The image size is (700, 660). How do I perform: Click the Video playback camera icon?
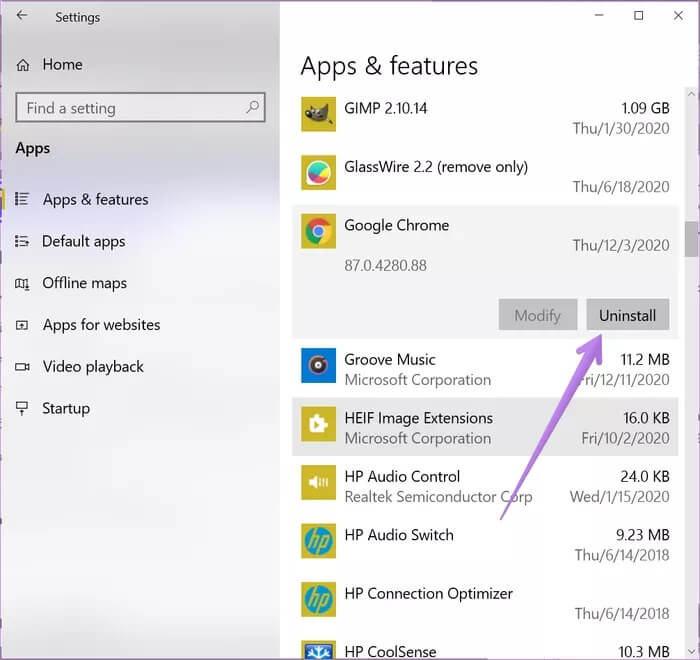22,367
